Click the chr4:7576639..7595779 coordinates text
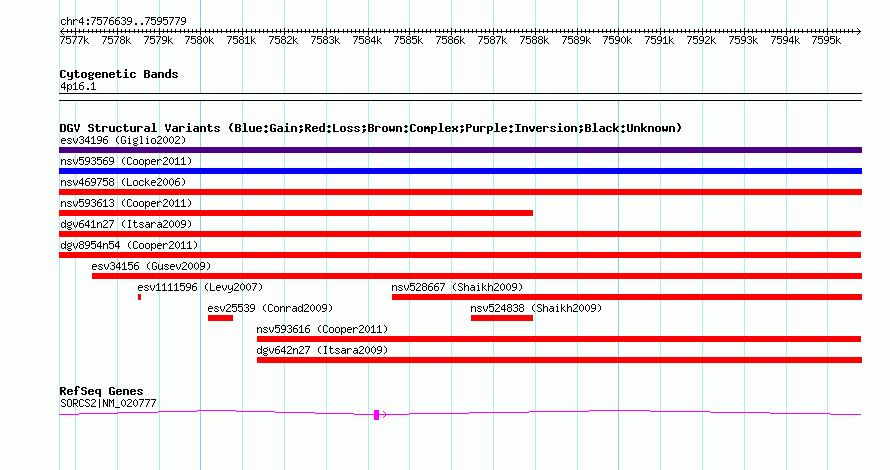This screenshot has width=890, height=470. click(x=123, y=21)
